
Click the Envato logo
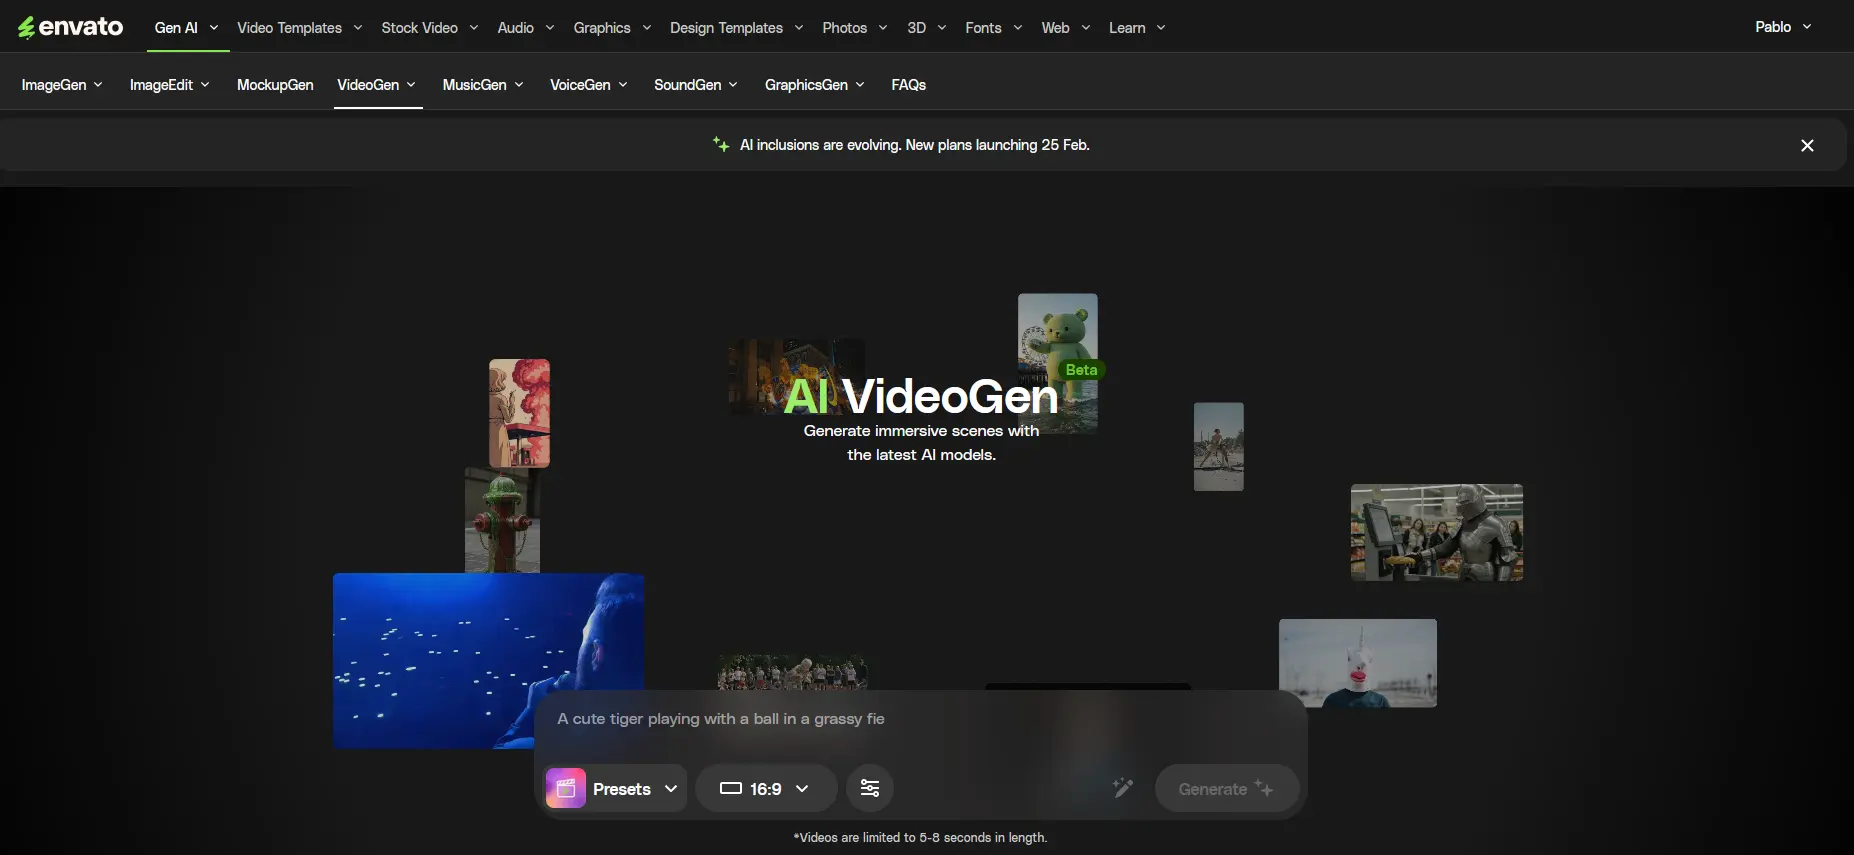point(70,27)
